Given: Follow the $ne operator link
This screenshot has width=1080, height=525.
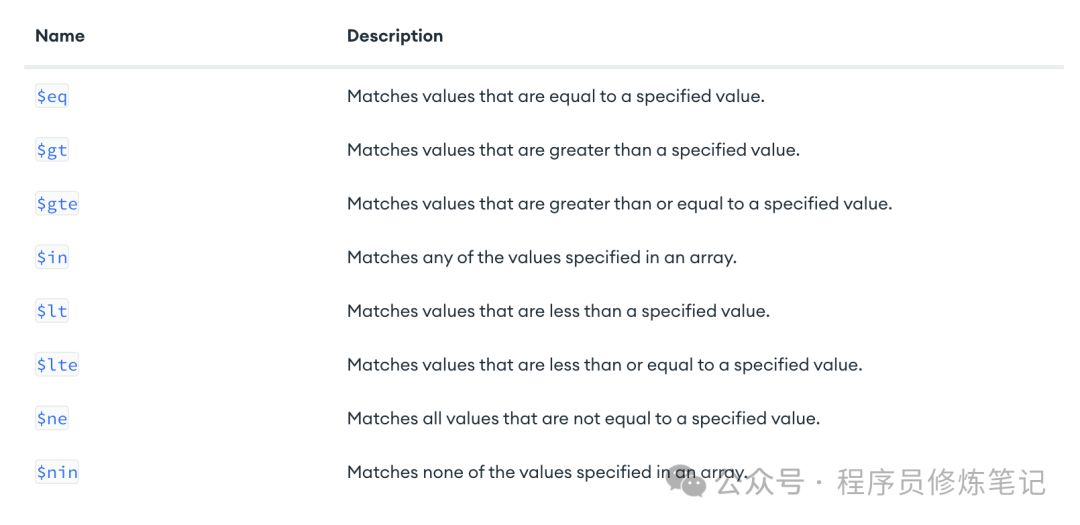Looking at the screenshot, I should pos(52,419).
